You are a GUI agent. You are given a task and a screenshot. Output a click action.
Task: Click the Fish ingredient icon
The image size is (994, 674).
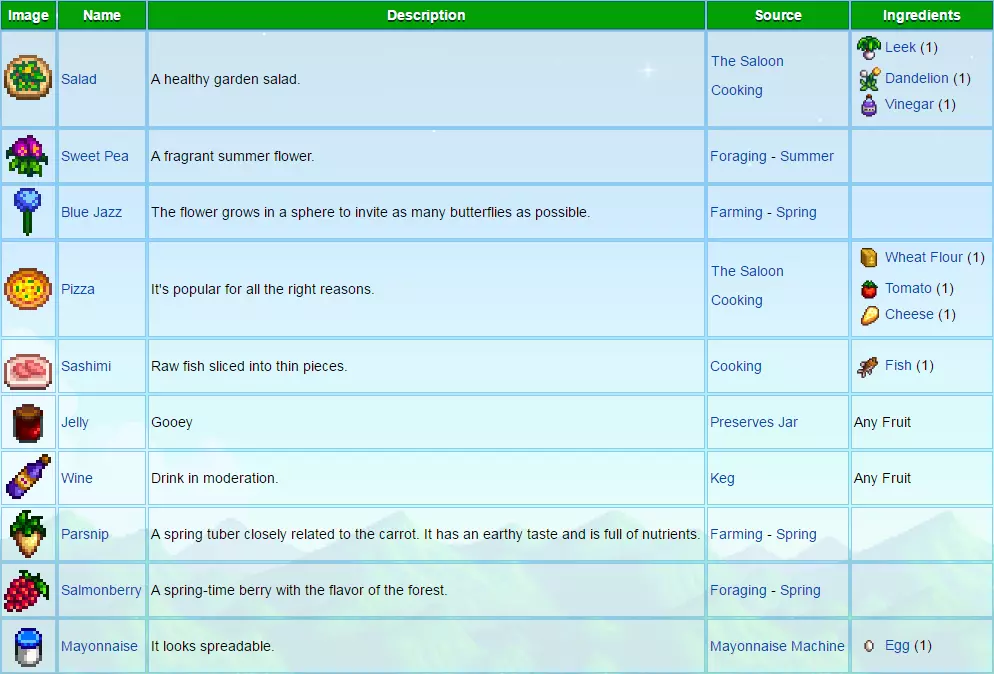click(x=868, y=366)
